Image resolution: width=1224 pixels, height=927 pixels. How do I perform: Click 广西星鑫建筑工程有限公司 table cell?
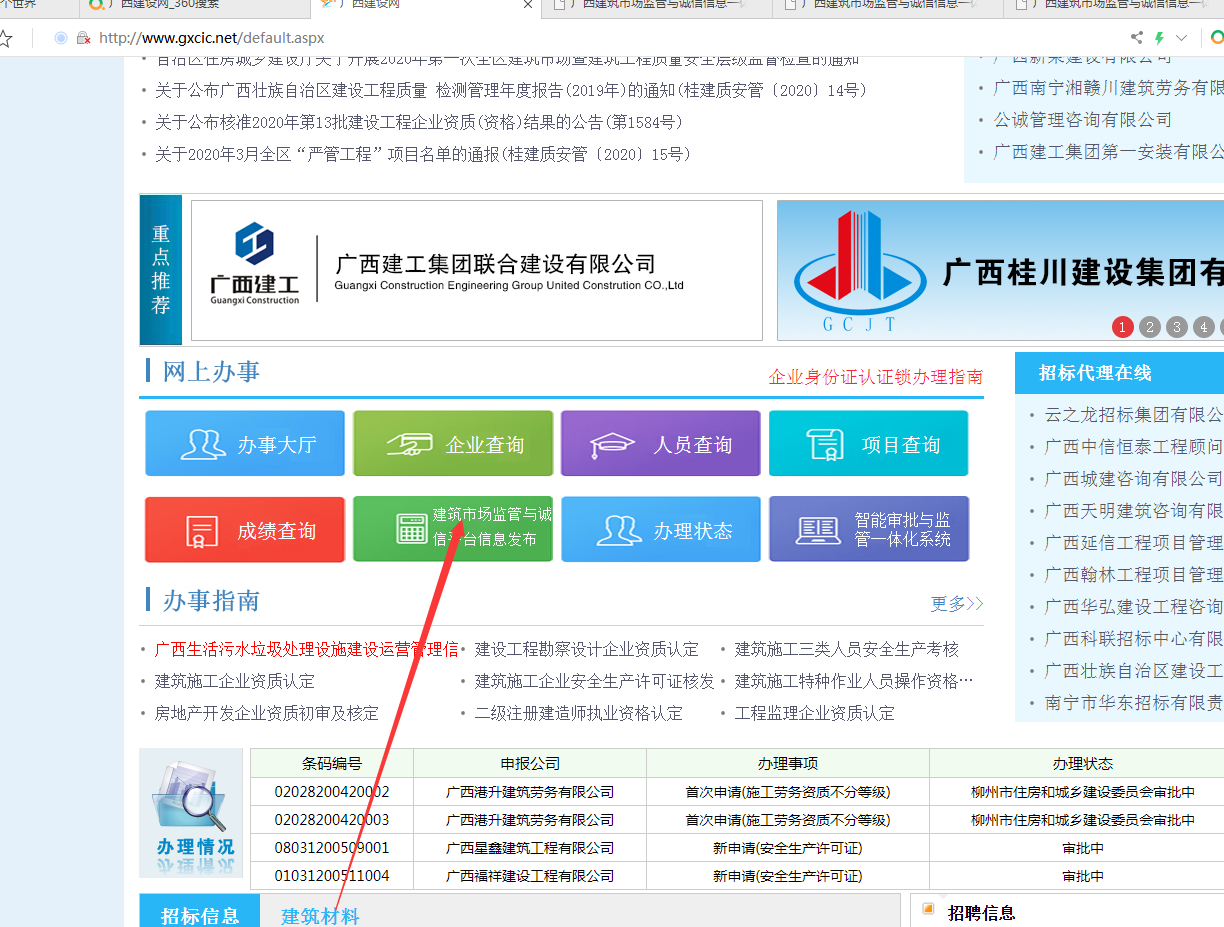point(530,848)
